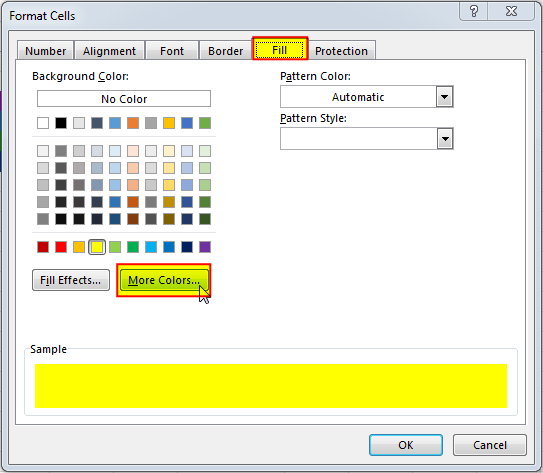Select the Fill tab

click(x=280, y=49)
